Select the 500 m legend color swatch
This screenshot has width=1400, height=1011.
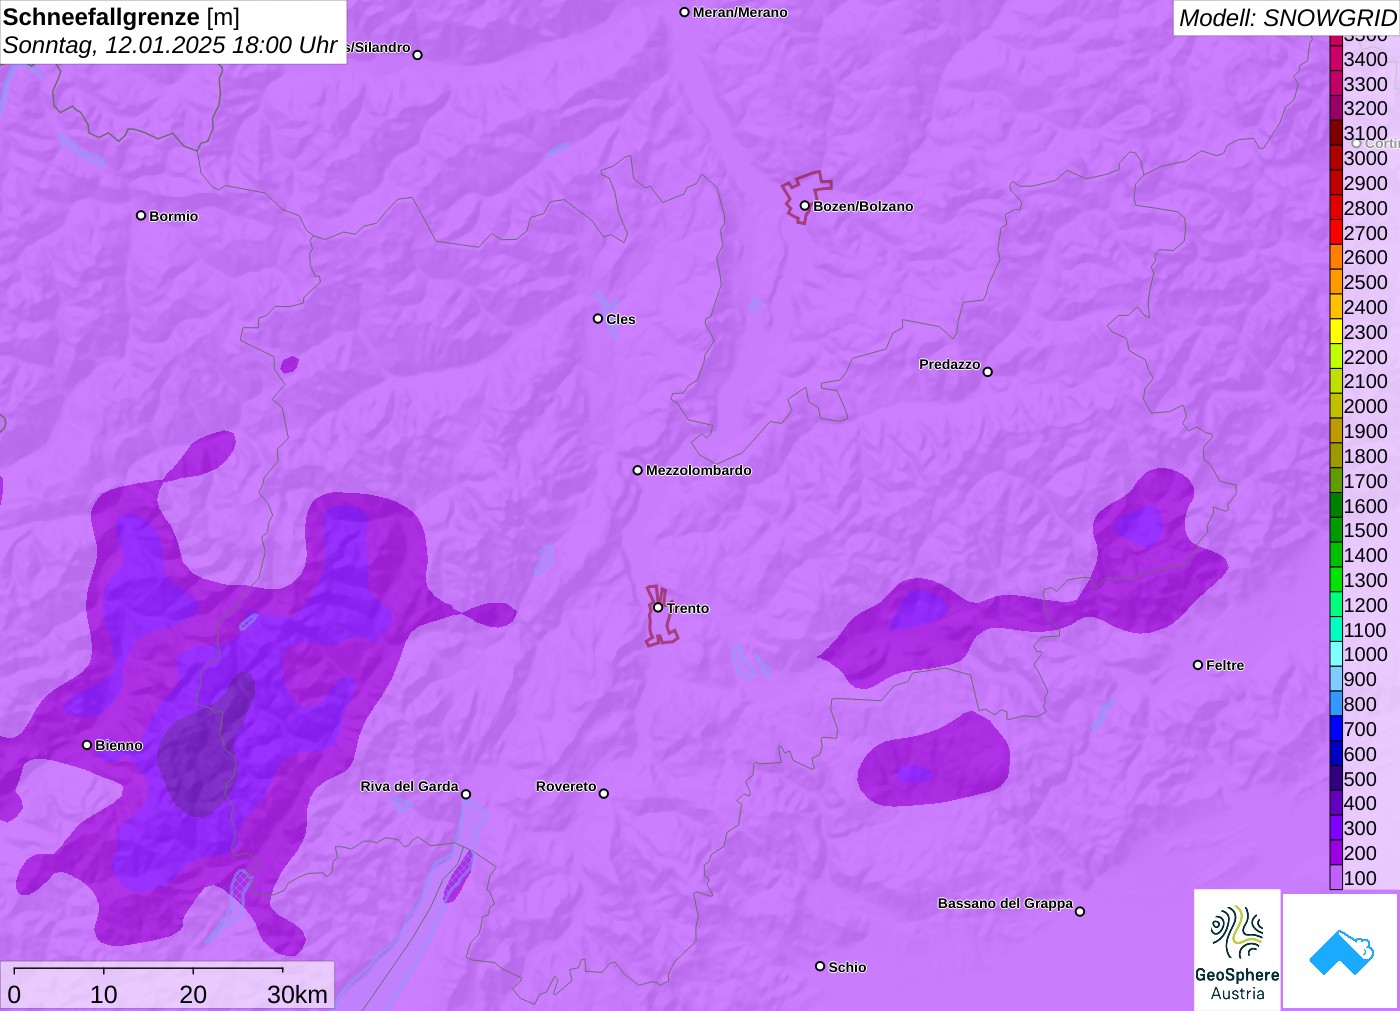pos(1336,779)
